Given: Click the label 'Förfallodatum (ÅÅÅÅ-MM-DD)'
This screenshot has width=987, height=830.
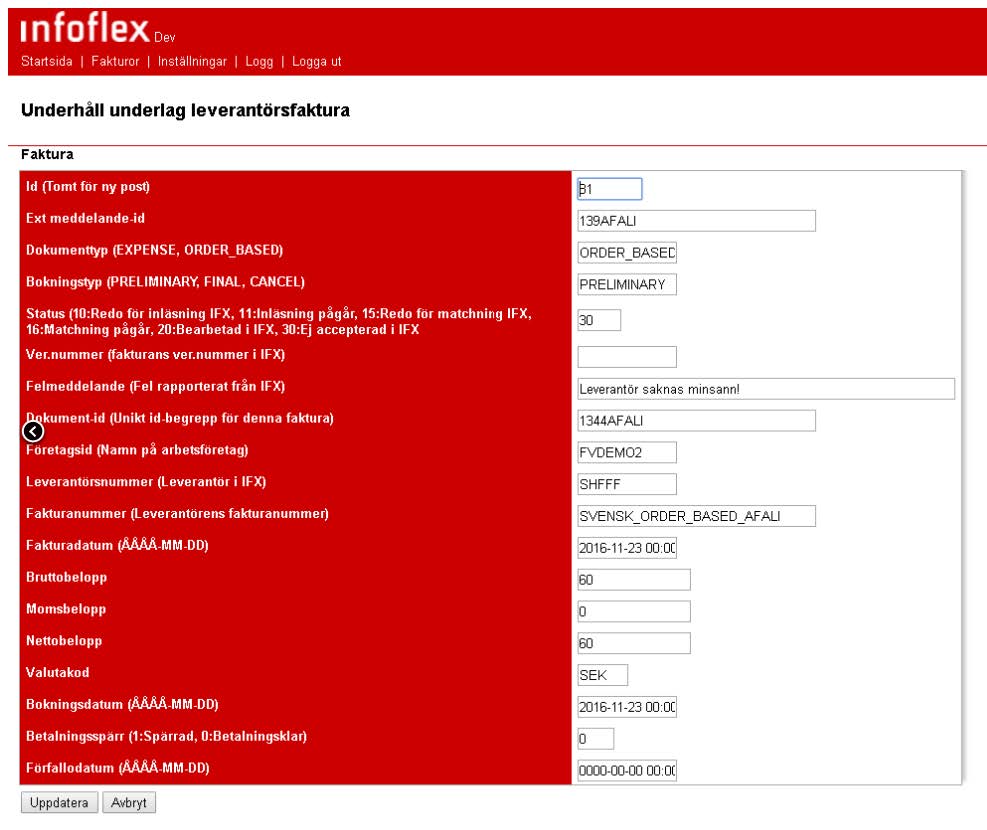Looking at the screenshot, I should (118, 768).
